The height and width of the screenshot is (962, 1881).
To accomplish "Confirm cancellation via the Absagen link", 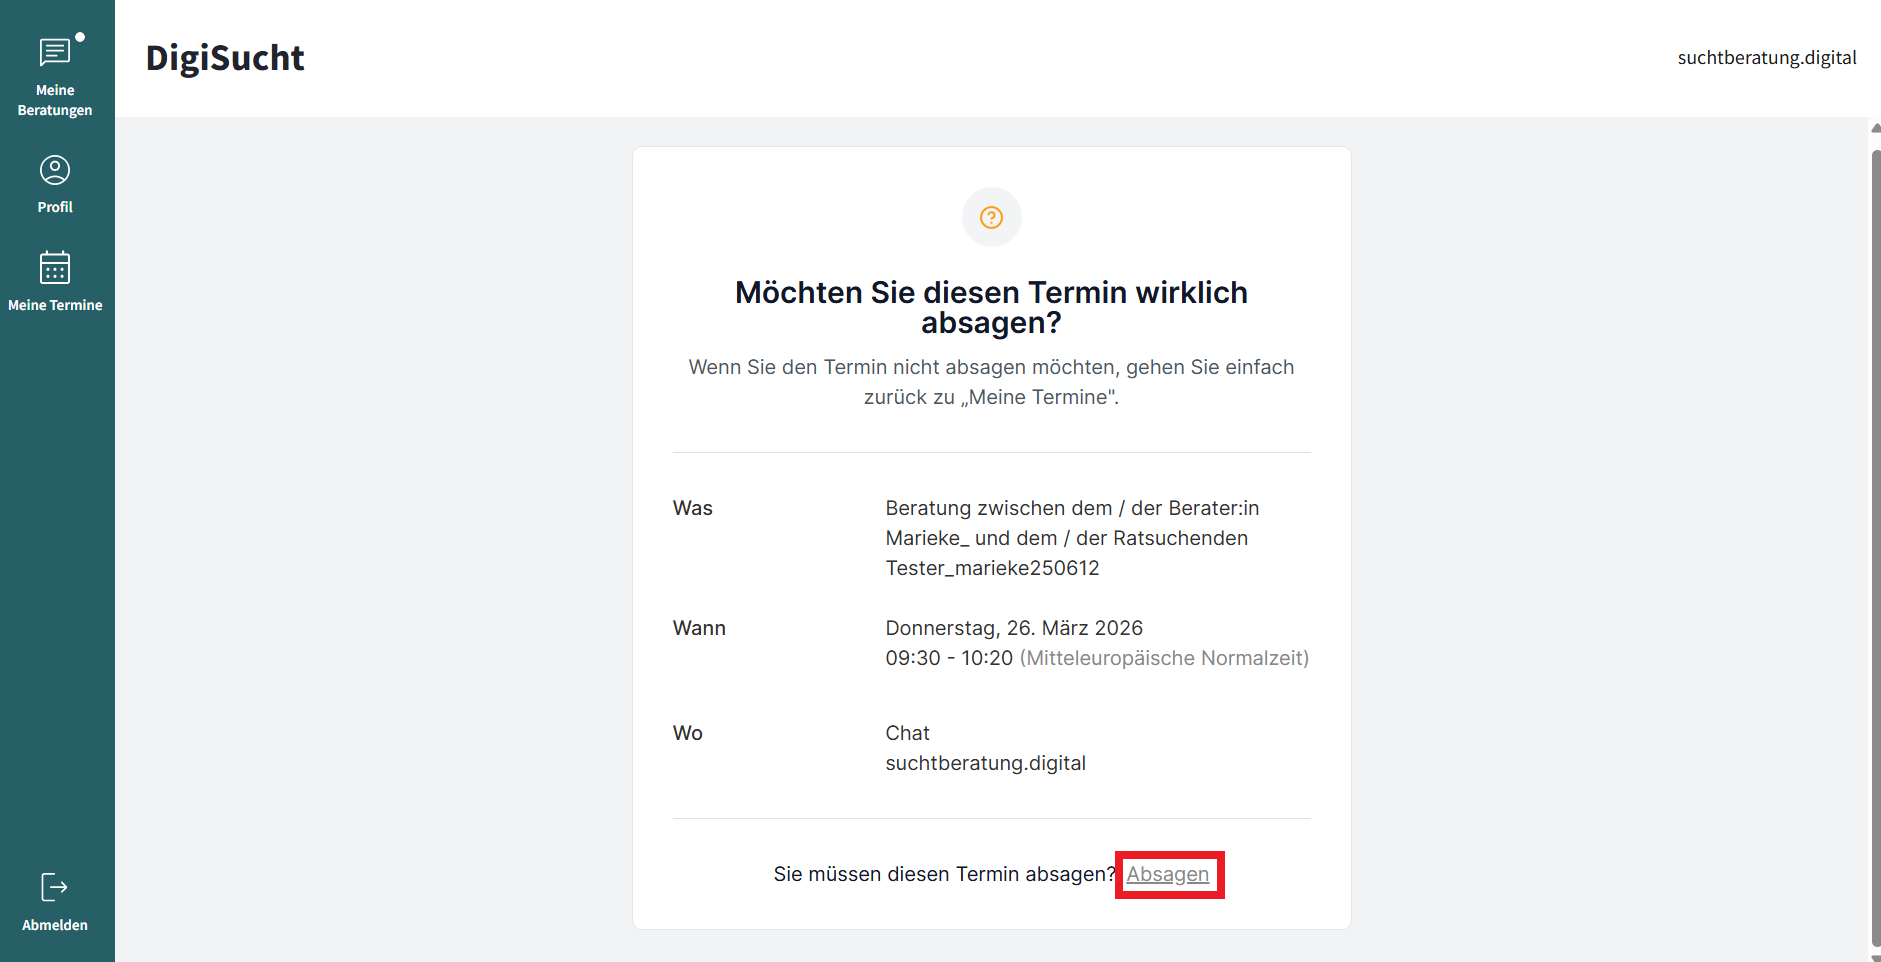I will click(1167, 874).
